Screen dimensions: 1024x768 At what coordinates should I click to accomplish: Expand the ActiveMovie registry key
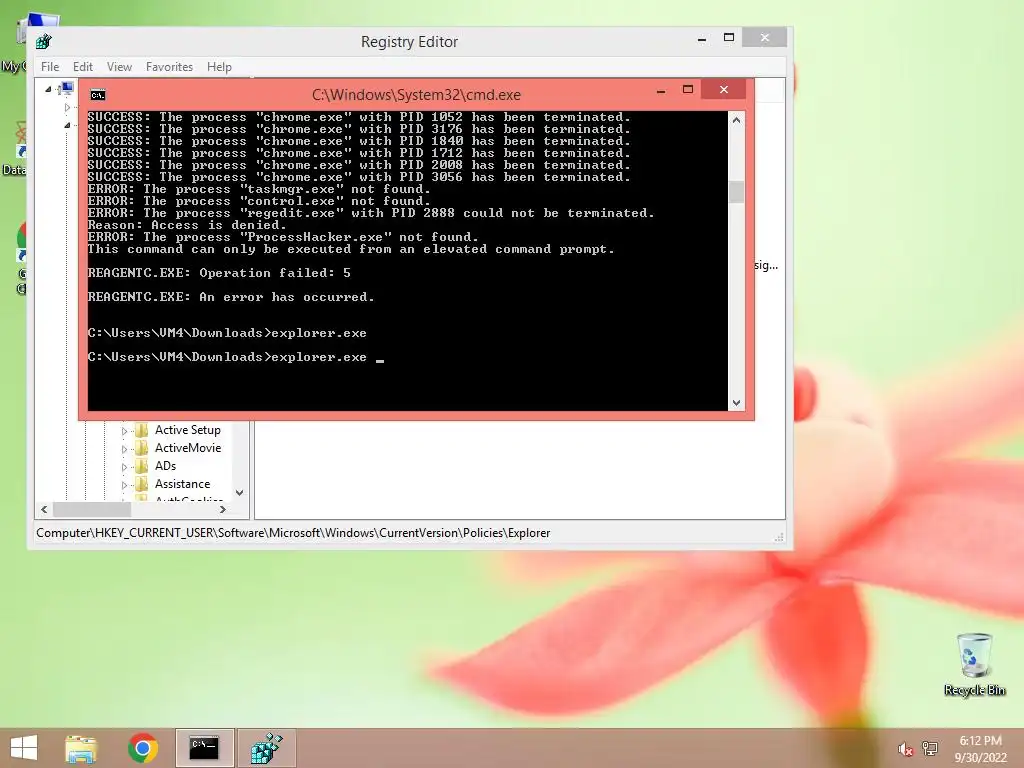[124, 449]
